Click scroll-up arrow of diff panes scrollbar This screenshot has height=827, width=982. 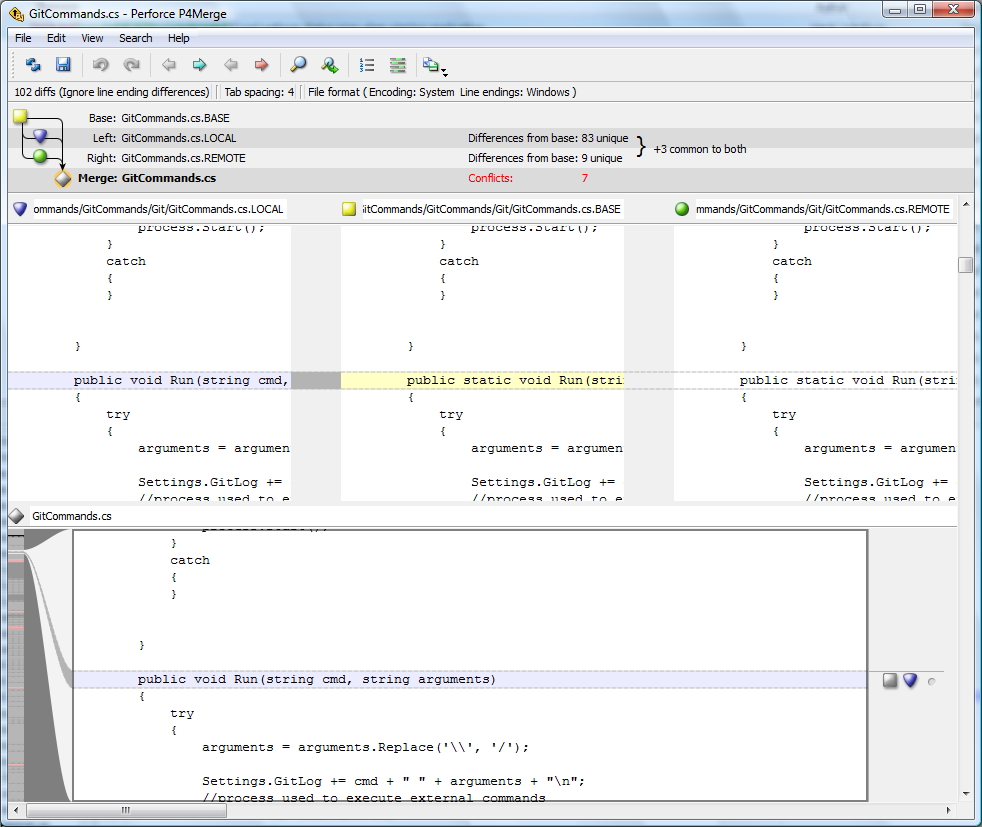click(x=965, y=205)
